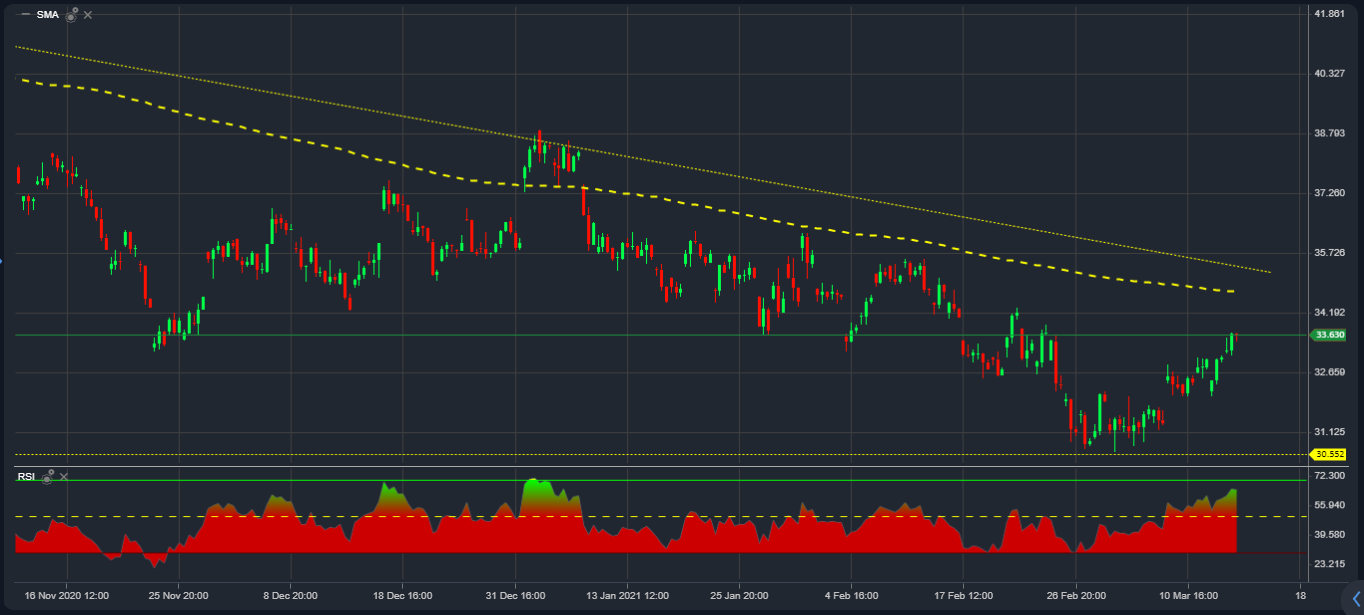This screenshot has height=615, width=1364.
Task: Click the 23.215 RSI axis value
Action: pos(1331,562)
